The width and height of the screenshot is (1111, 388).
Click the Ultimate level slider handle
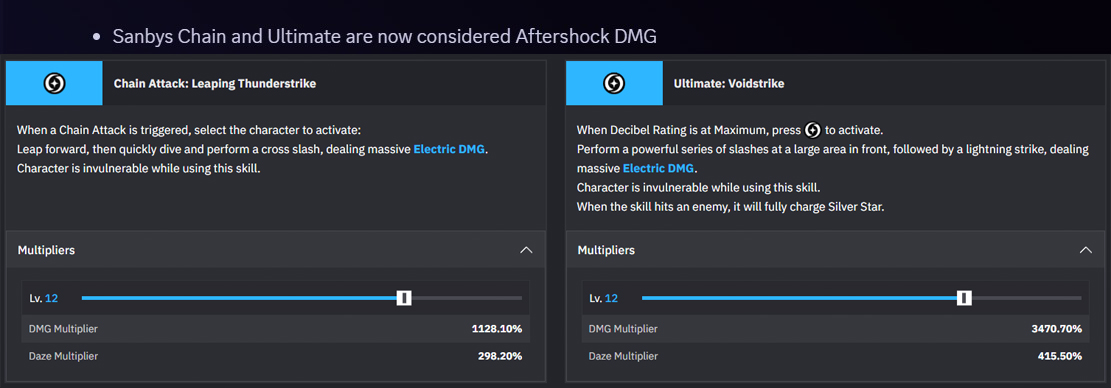pyautogui.click(x=964, y=298)
